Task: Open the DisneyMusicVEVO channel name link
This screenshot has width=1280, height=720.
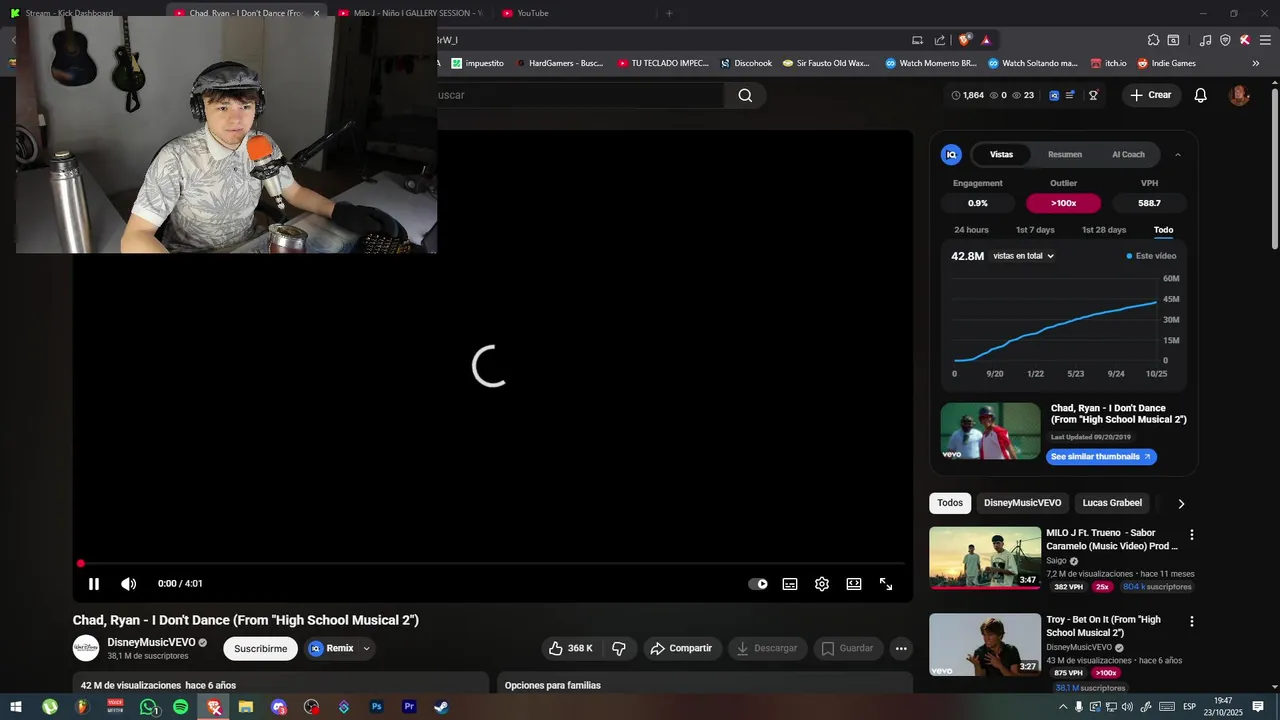Action: pos(151,643)
